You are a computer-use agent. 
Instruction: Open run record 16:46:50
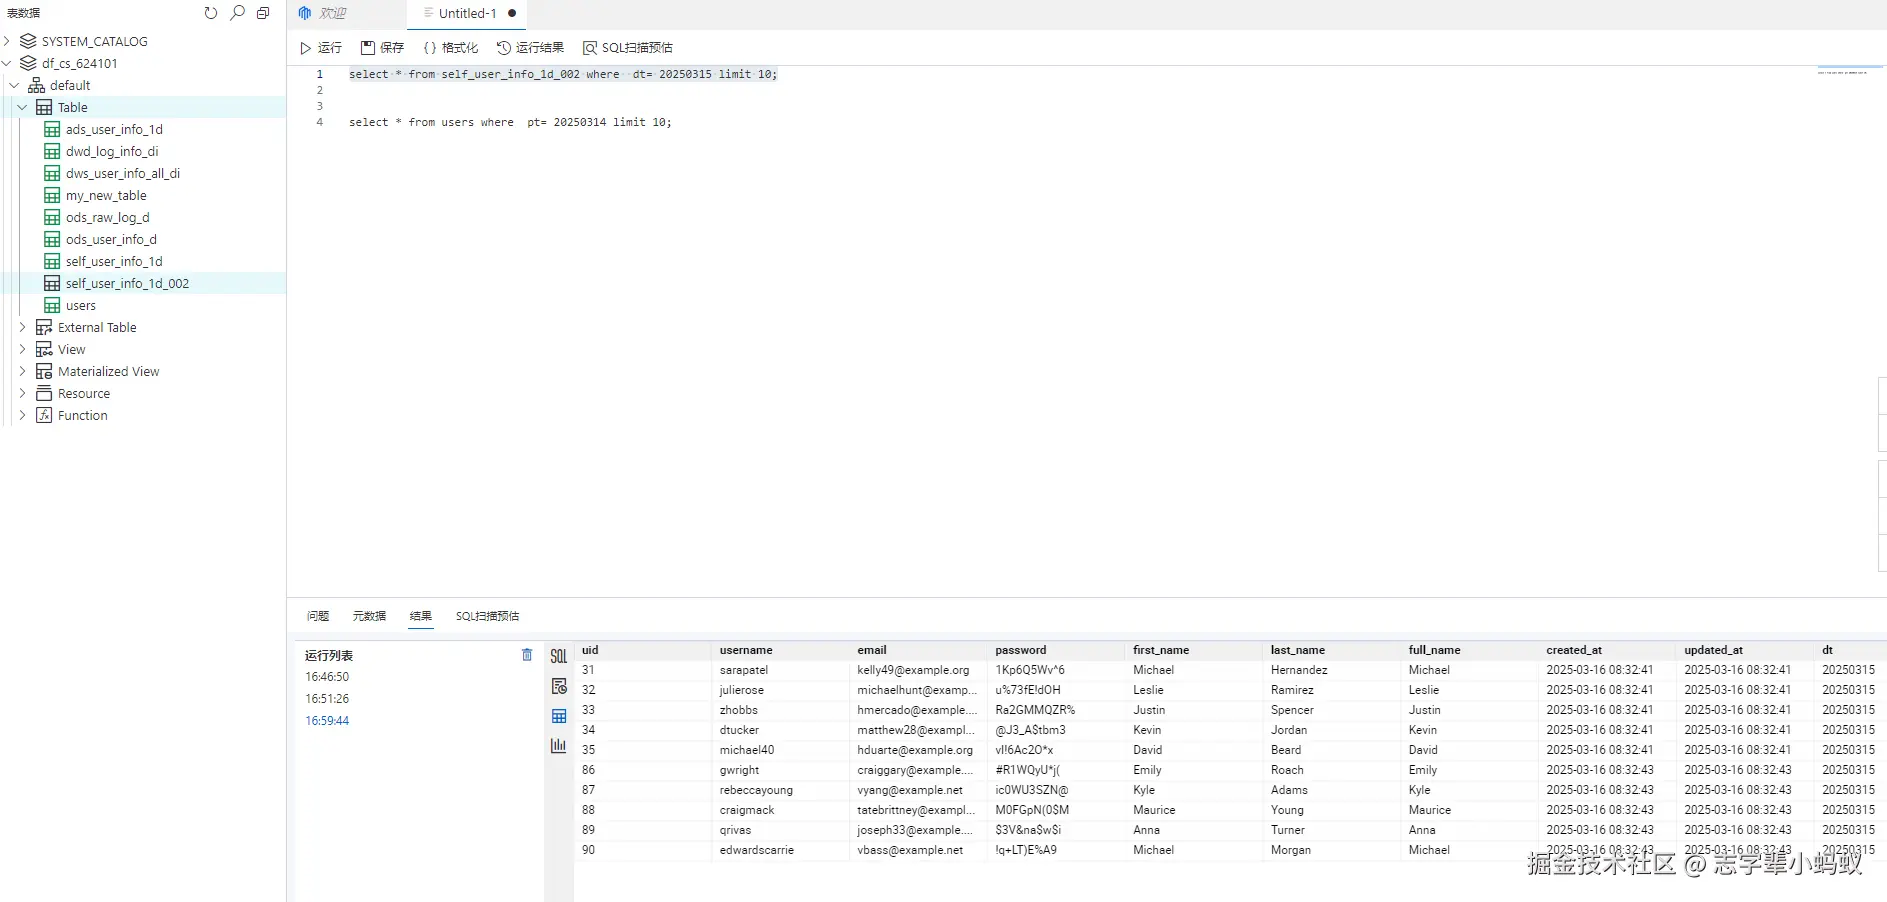[327, 677]
